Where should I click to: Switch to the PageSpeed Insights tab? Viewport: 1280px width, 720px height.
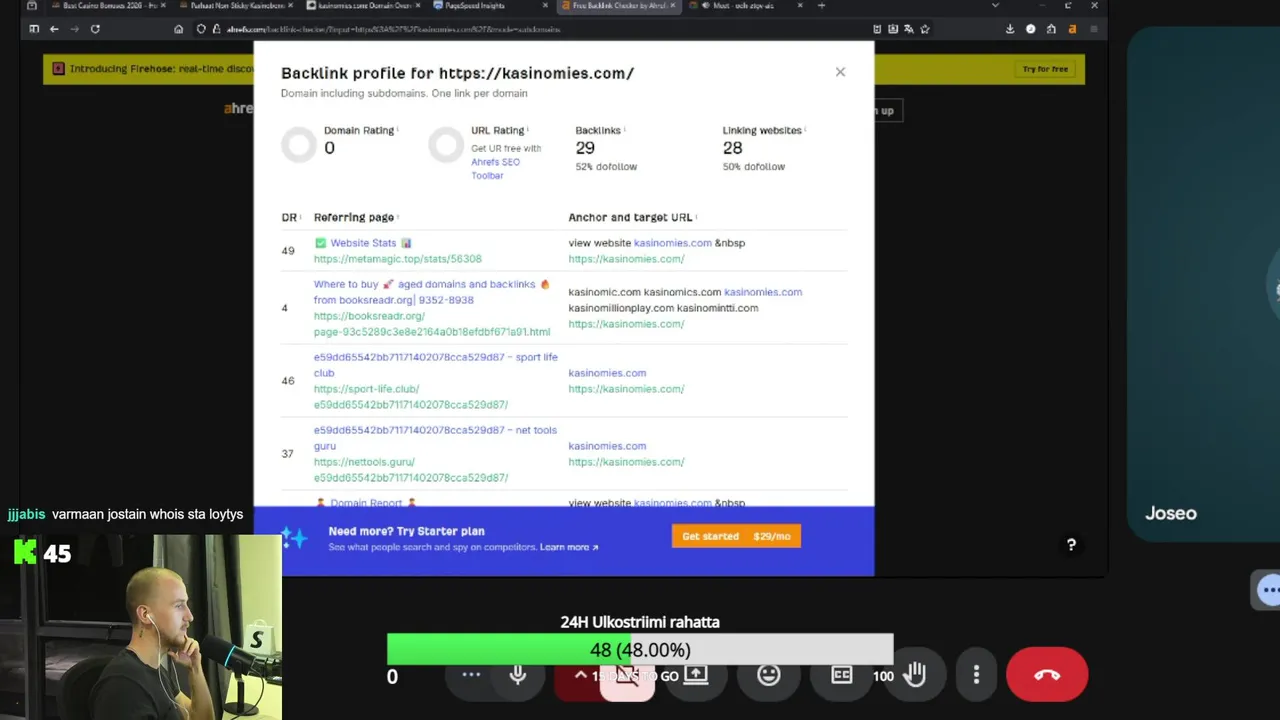coord(489,6)
